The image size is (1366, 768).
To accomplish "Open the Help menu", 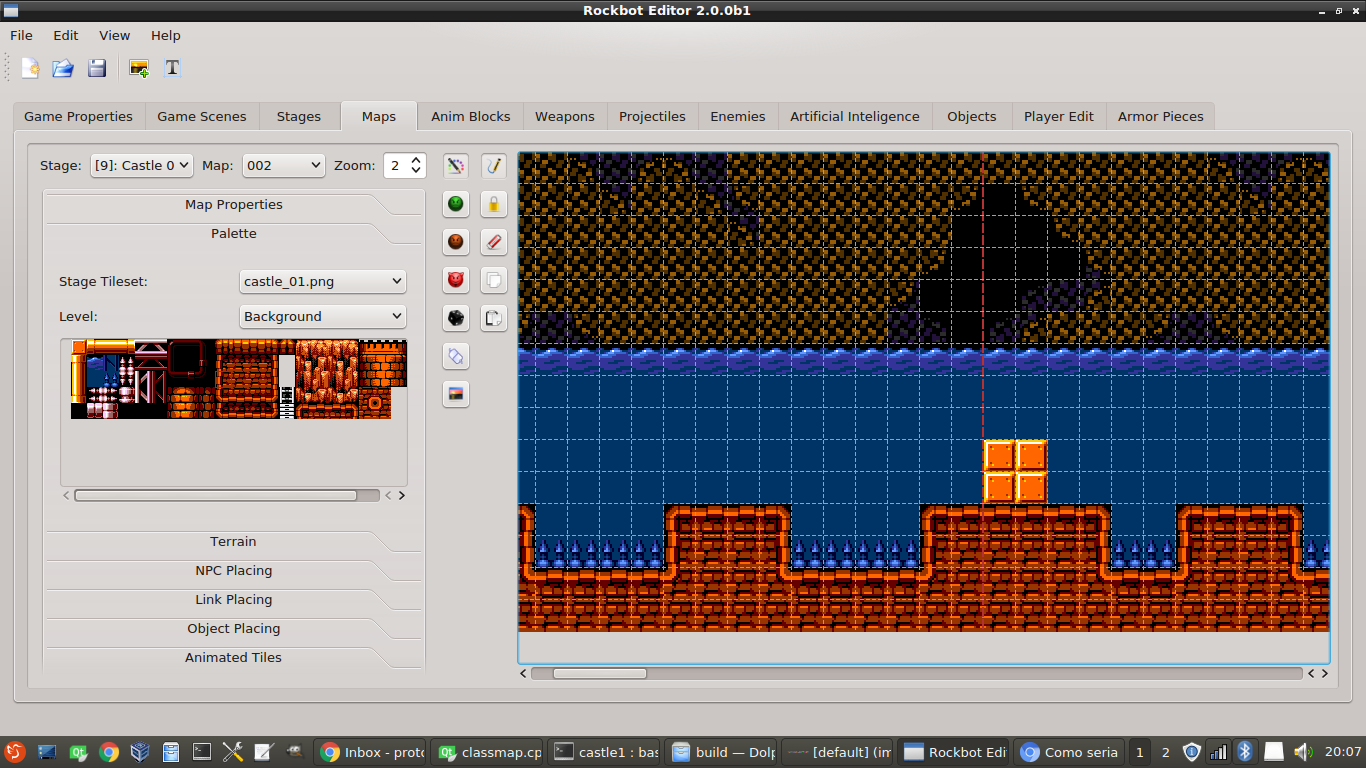I will pos(166,35).
